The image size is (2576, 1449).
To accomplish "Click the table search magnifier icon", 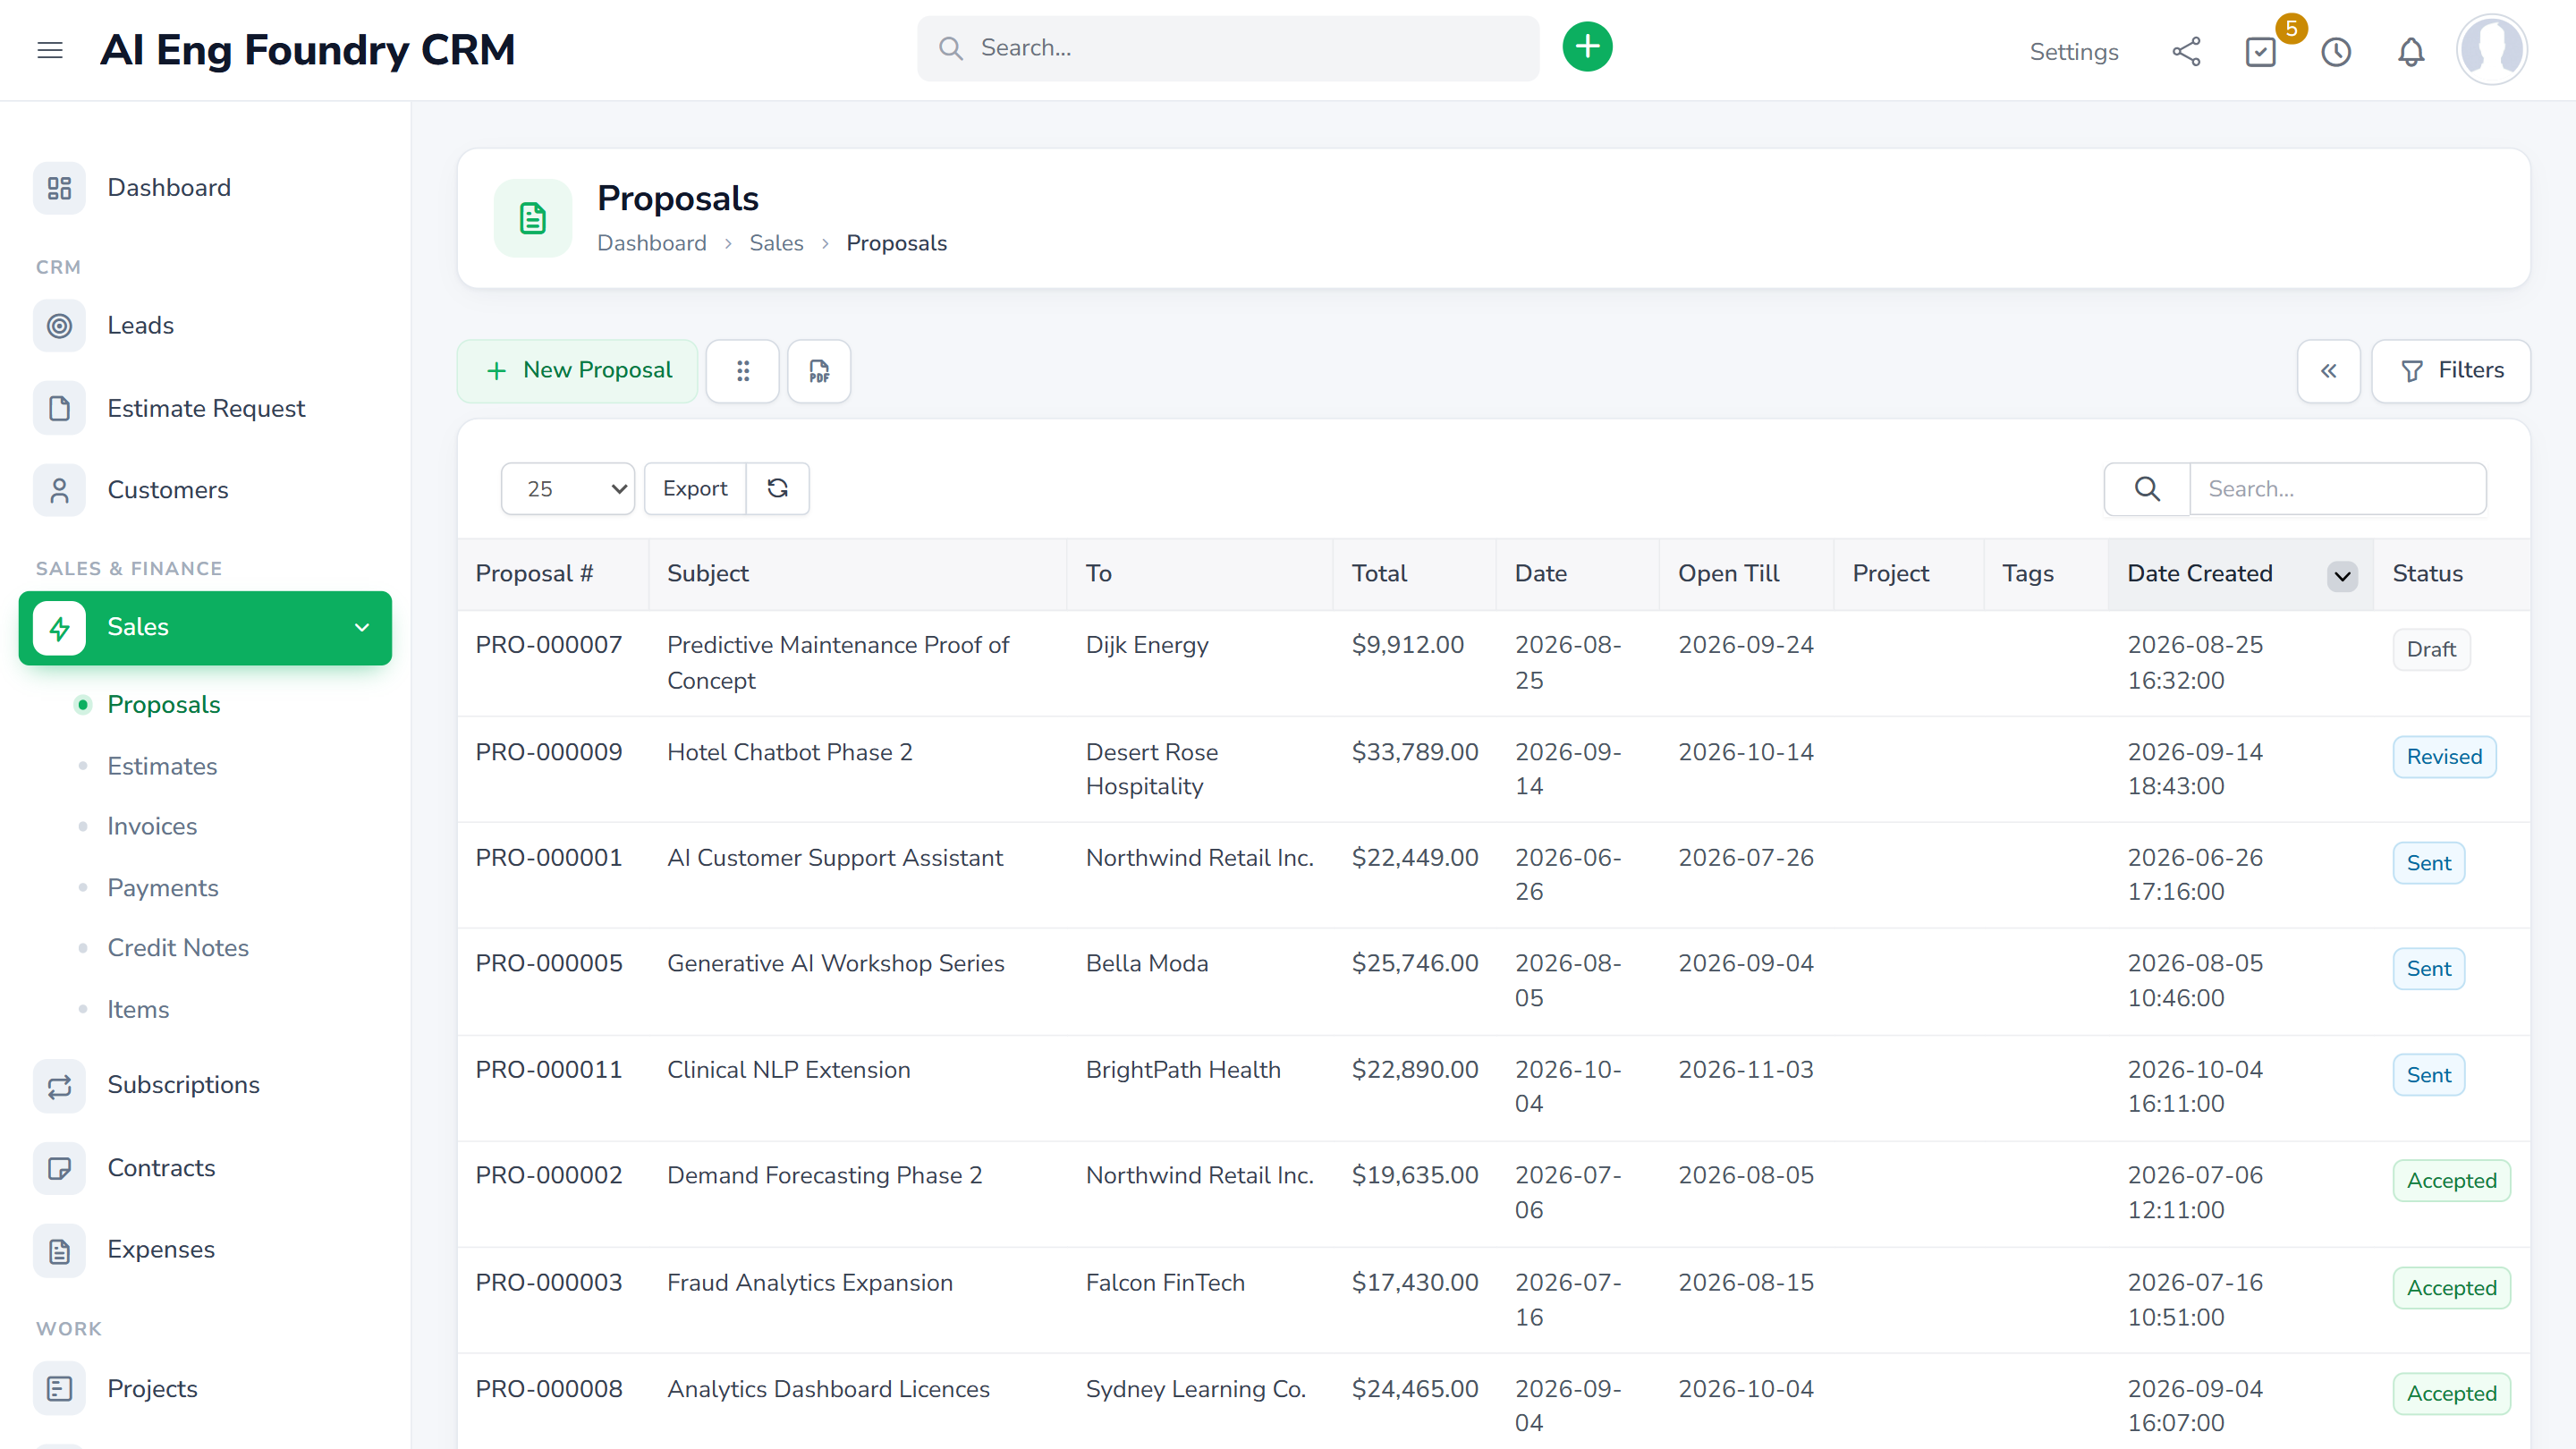I will pos(2147,488).
